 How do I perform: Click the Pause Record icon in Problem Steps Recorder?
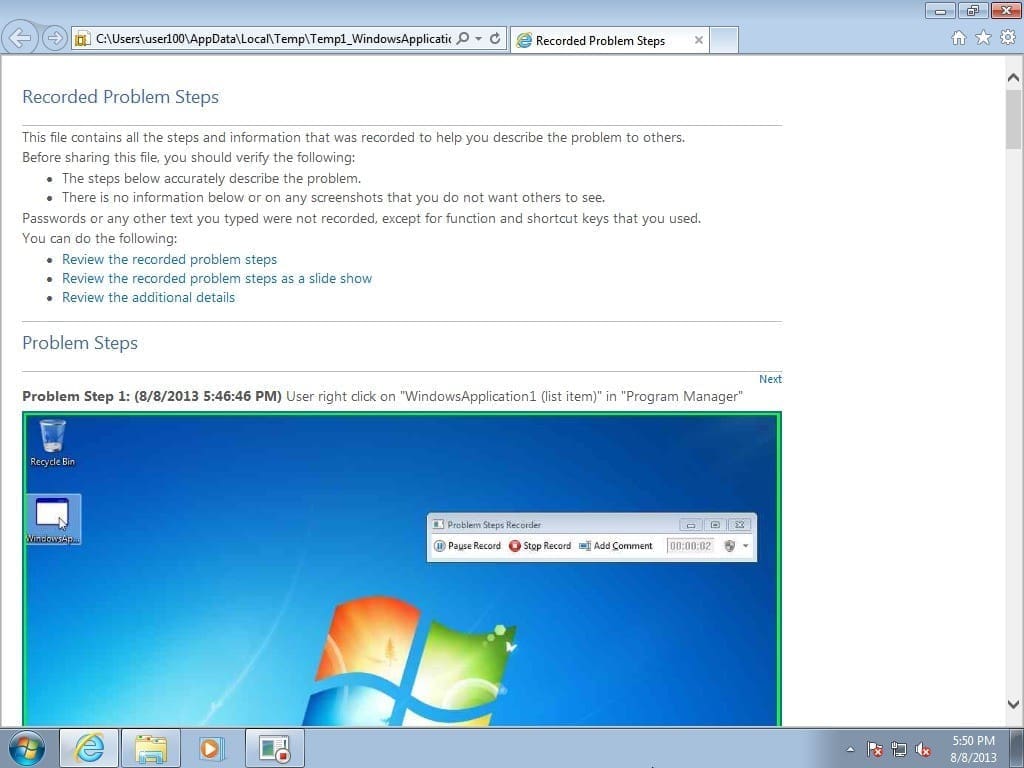pos(440,546)
